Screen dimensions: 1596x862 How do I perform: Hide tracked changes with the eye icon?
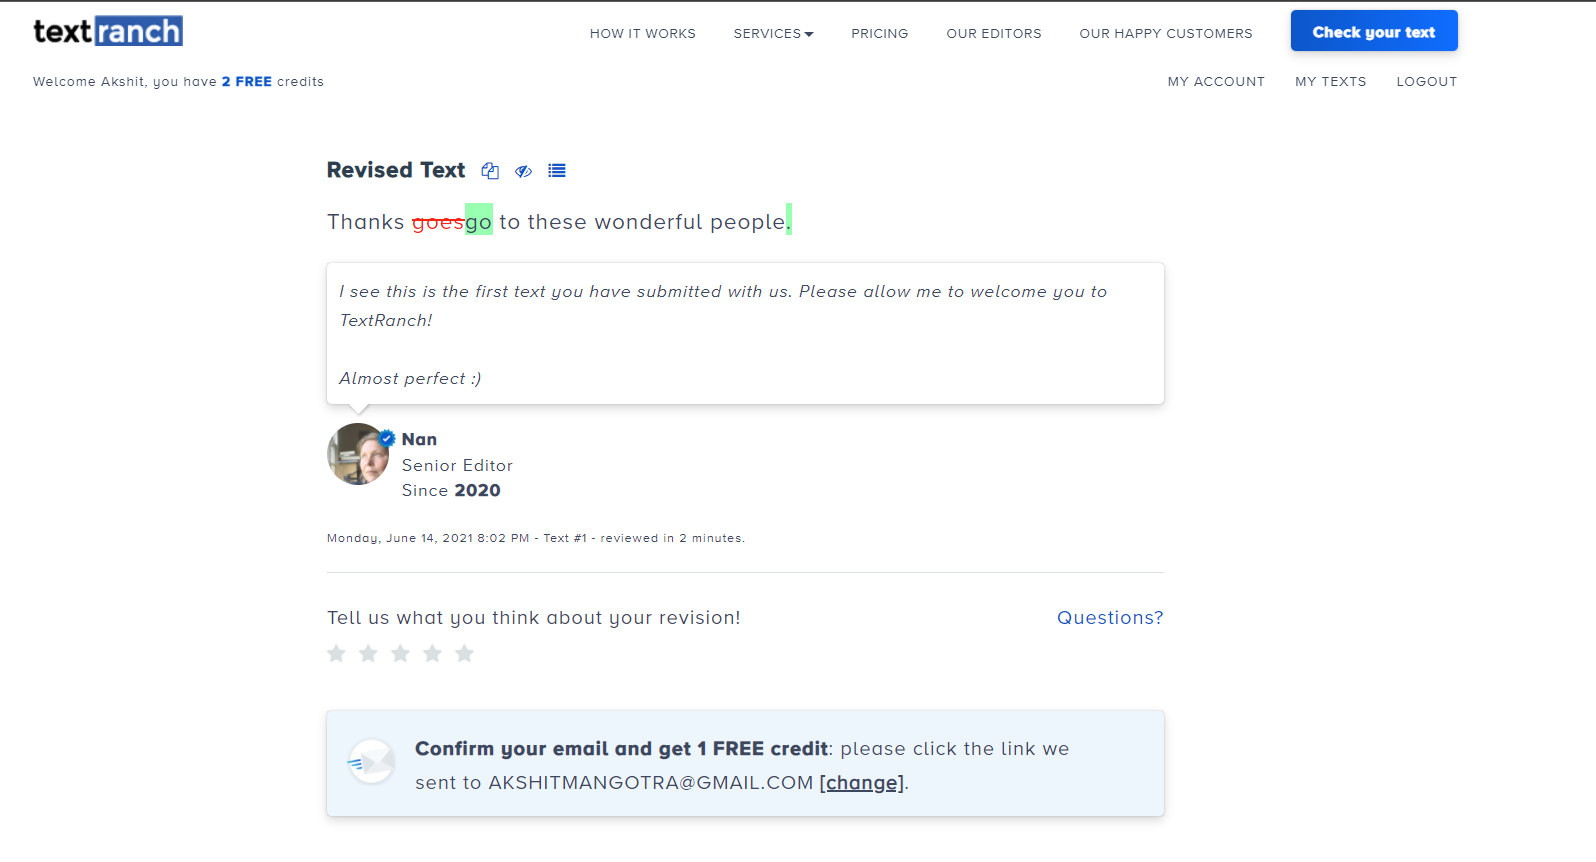523,171
